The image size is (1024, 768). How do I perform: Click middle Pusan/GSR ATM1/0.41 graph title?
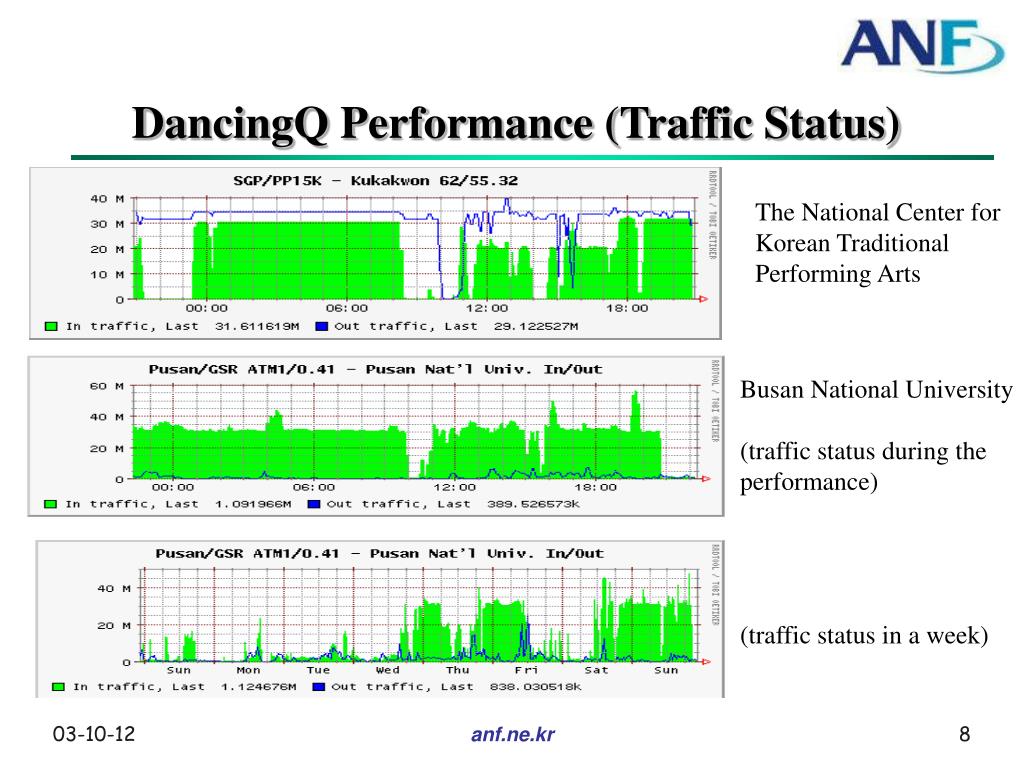pyautogui.click(x=376, y=369)
